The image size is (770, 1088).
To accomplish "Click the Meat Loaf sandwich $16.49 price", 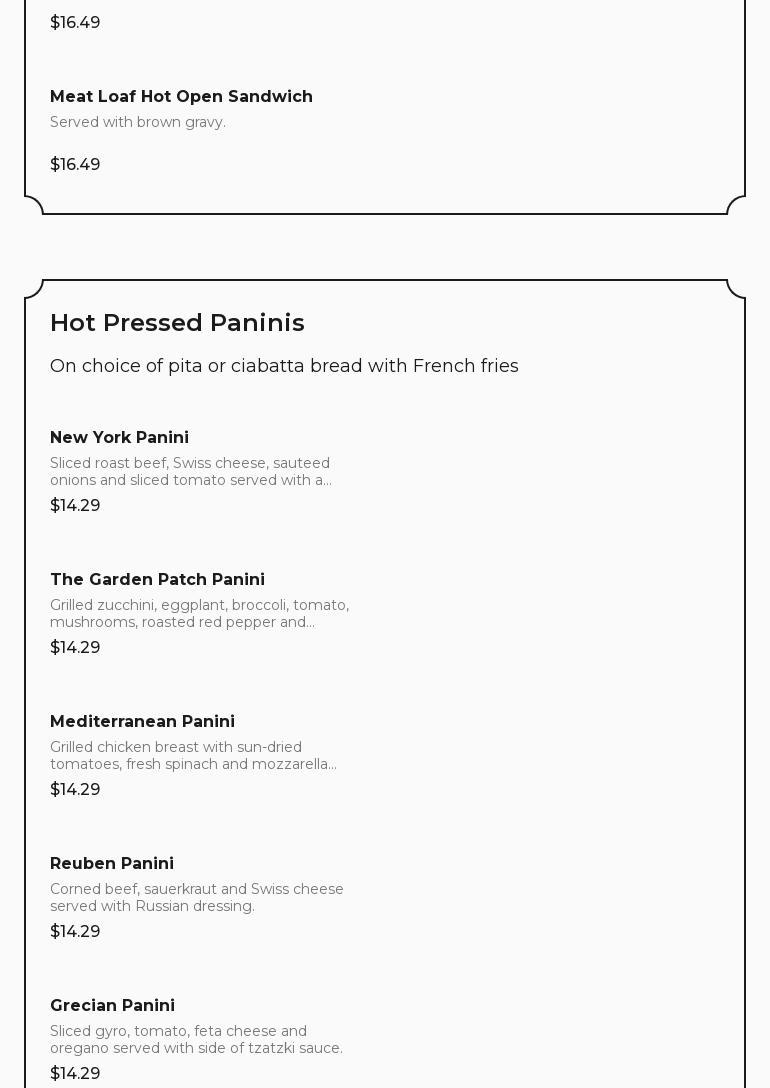I will pos(75,164).
